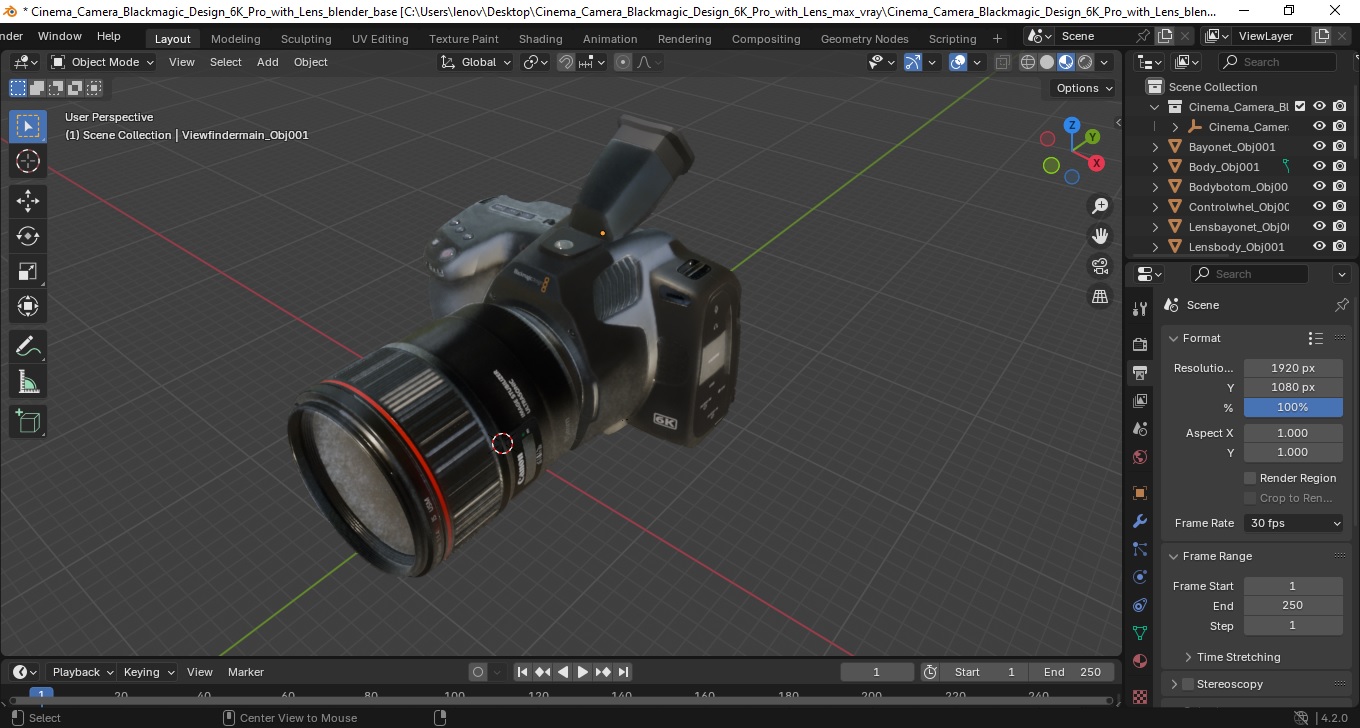Open the Scene properties tab

pos(1140,429)
